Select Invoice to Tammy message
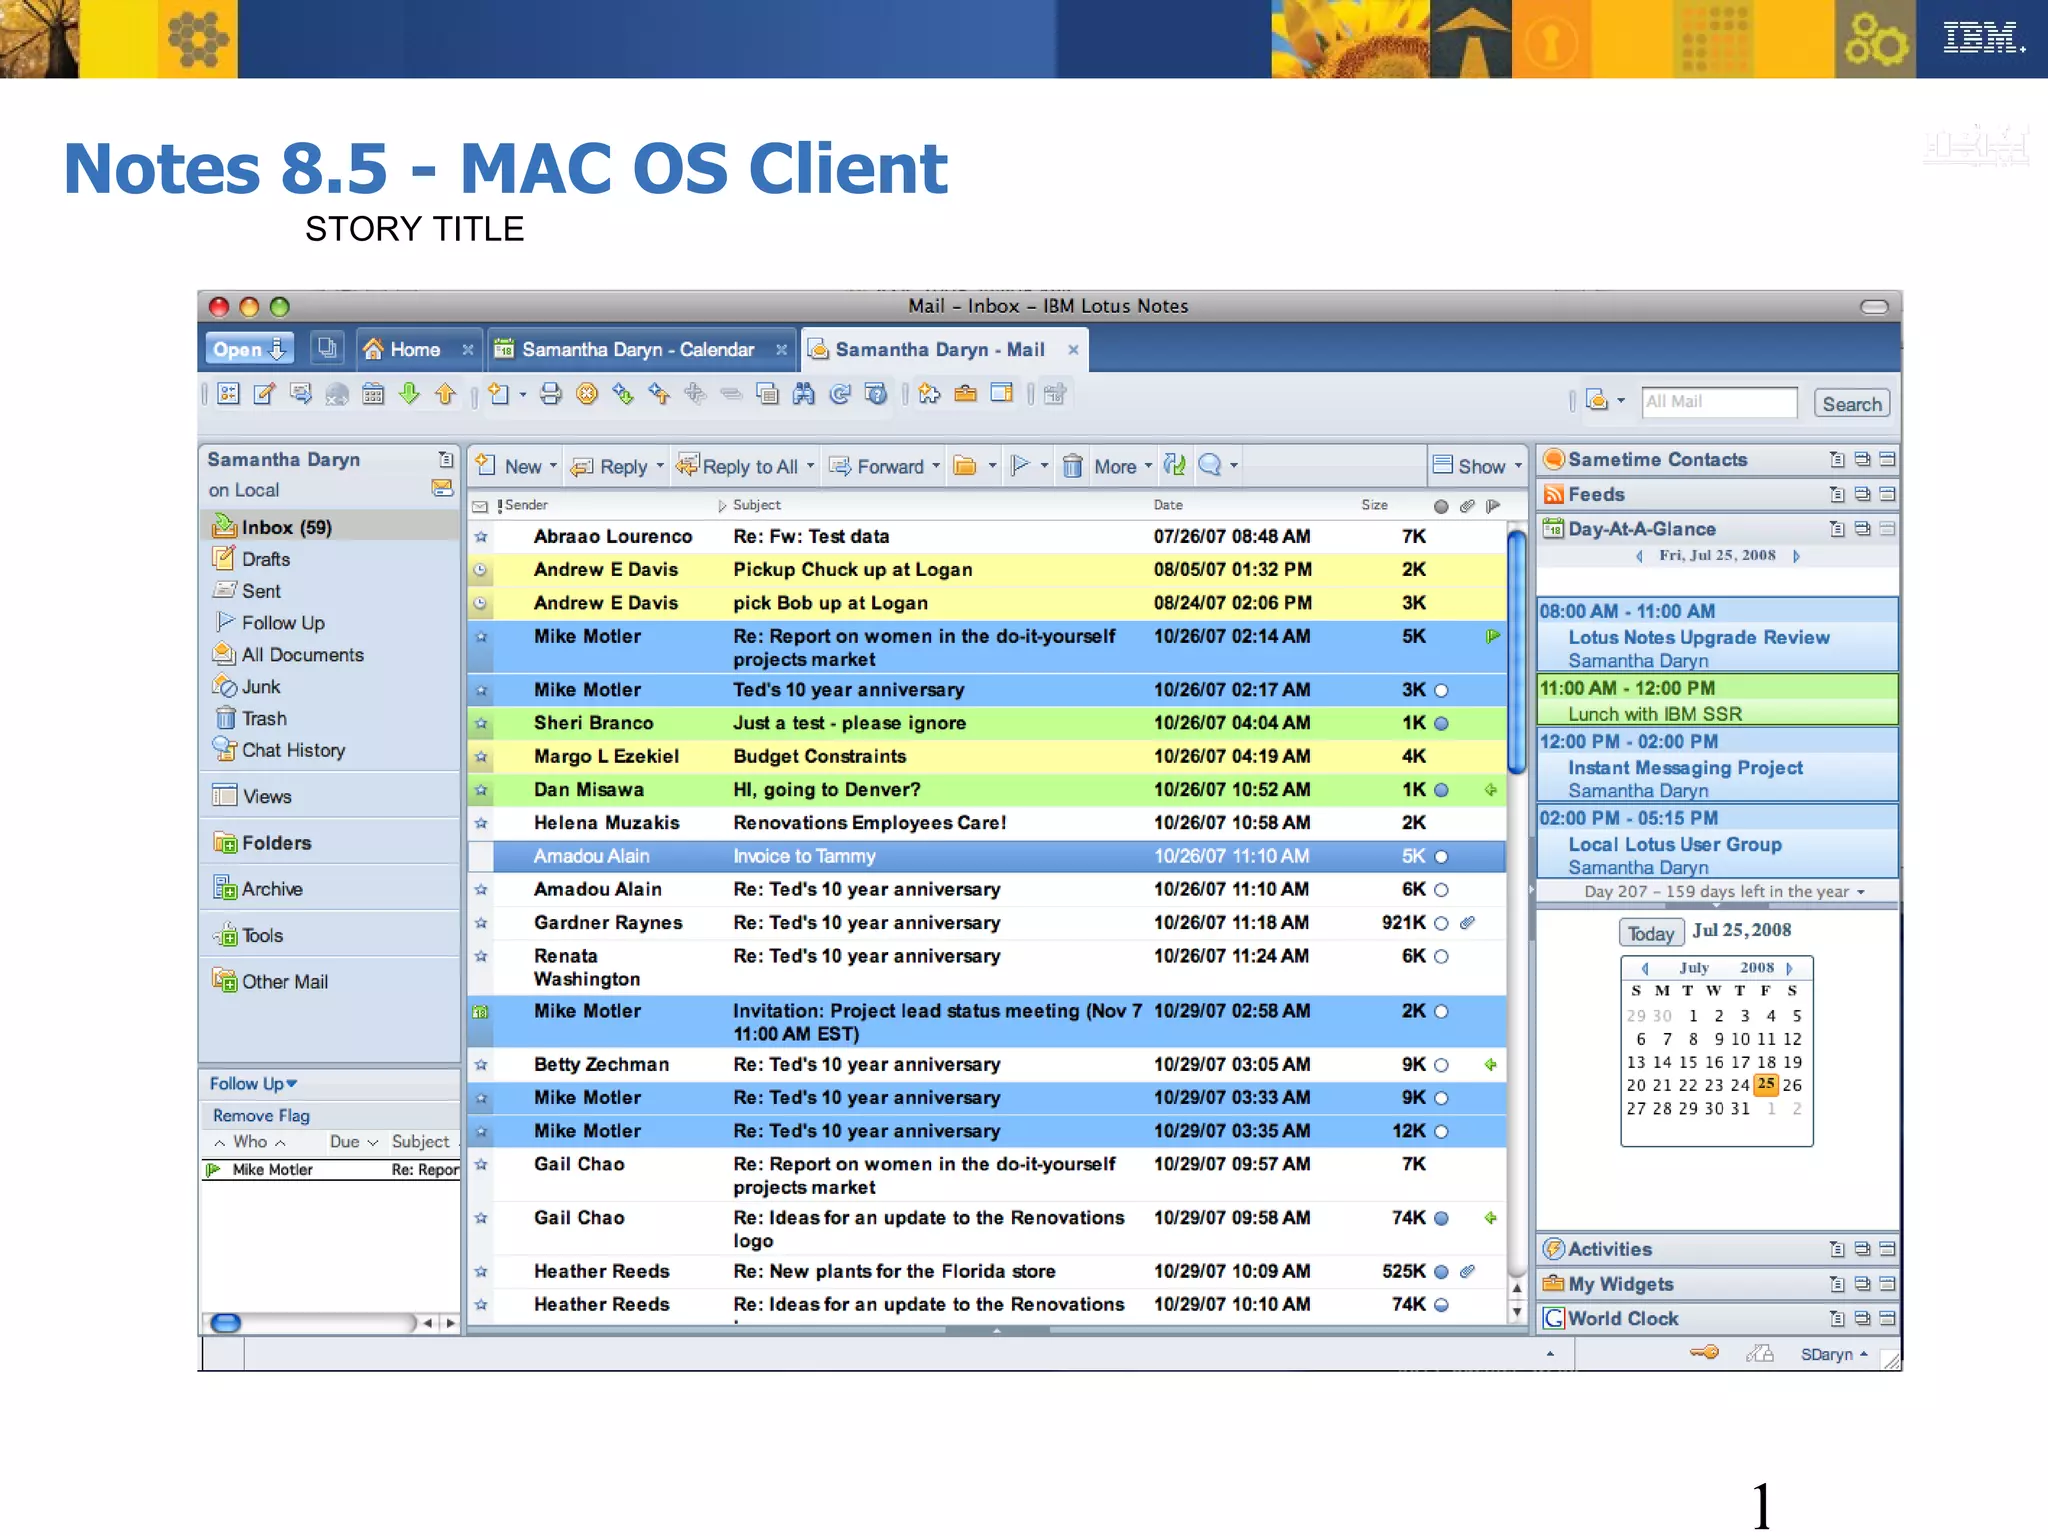The width and height of the screenshot is (2048, 1536). (987, 857)
